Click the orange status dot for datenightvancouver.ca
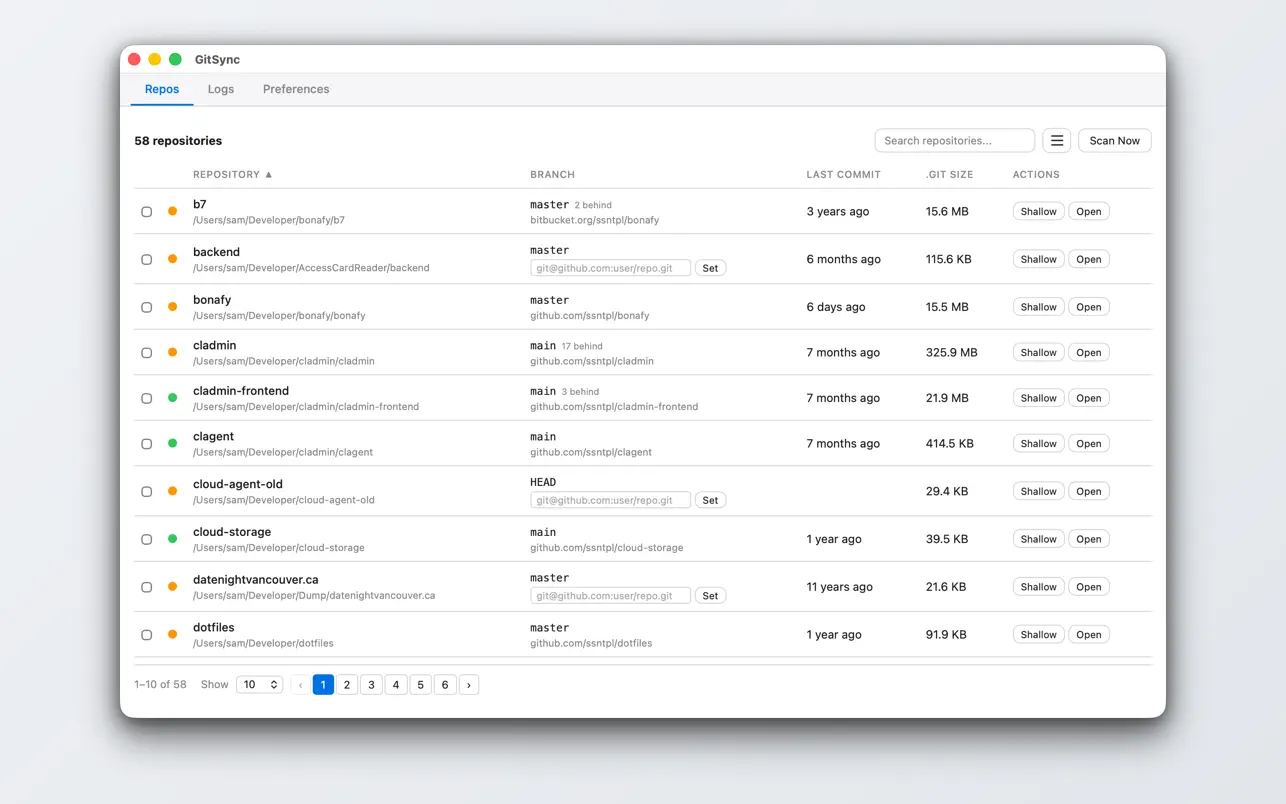 pyautogui.click(x=172, y=587)
